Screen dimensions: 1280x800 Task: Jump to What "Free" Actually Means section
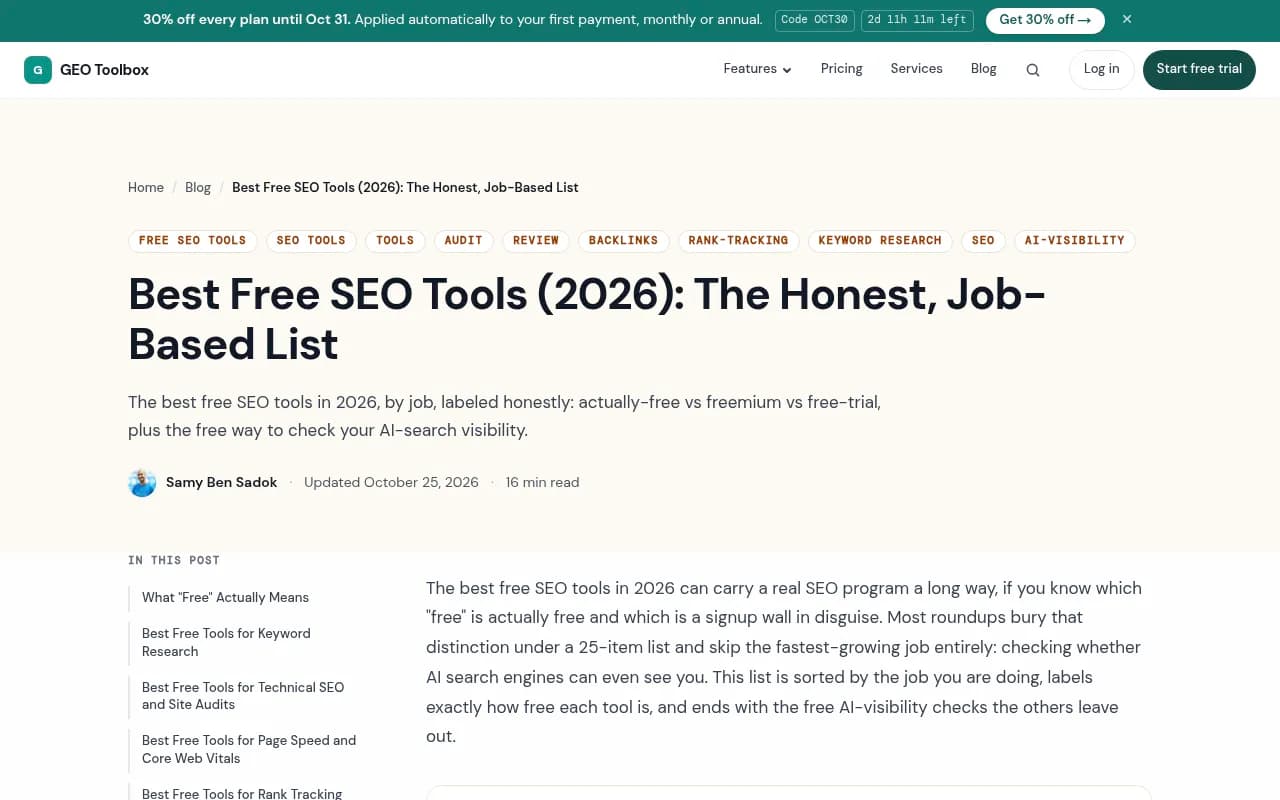click(225, 598)
